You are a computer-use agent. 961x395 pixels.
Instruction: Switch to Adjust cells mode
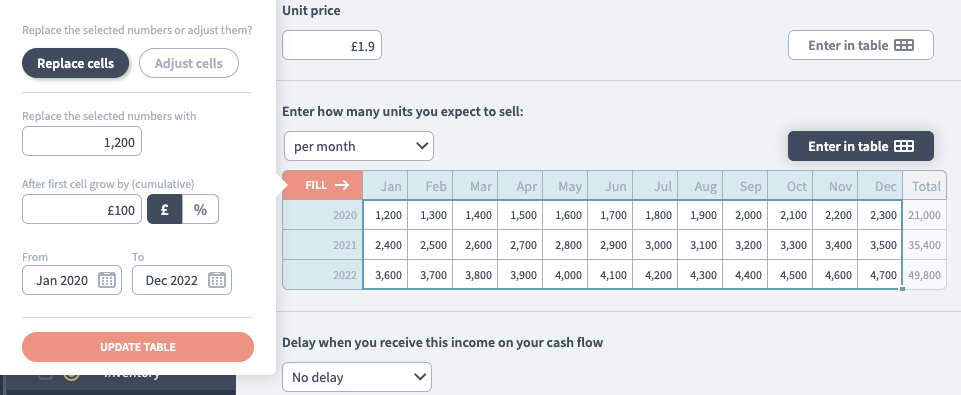pyautogui.click(x=189, y=63)
